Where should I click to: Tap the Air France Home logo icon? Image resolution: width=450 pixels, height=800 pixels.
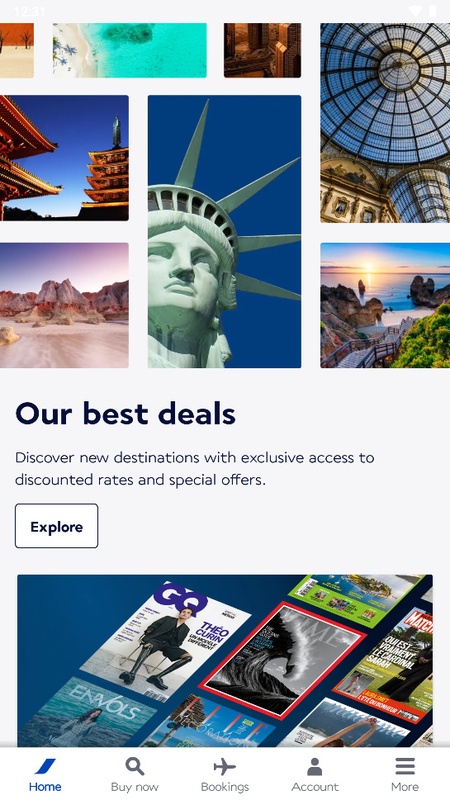click(x=45, y=766)
